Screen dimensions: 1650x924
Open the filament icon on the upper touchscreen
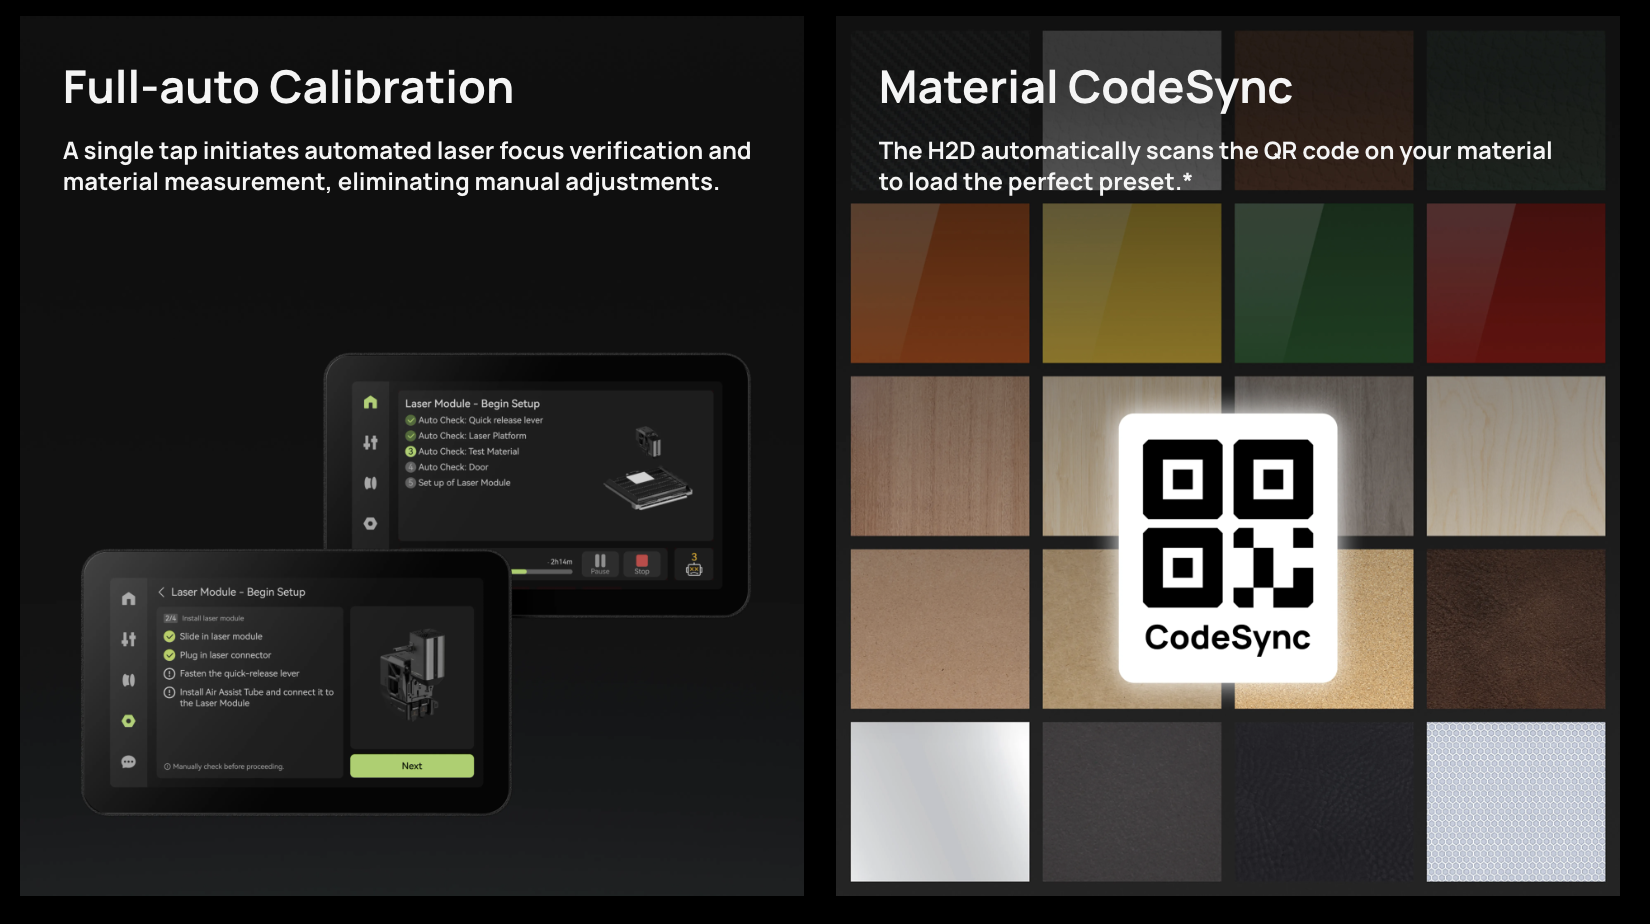pos(370,483)
